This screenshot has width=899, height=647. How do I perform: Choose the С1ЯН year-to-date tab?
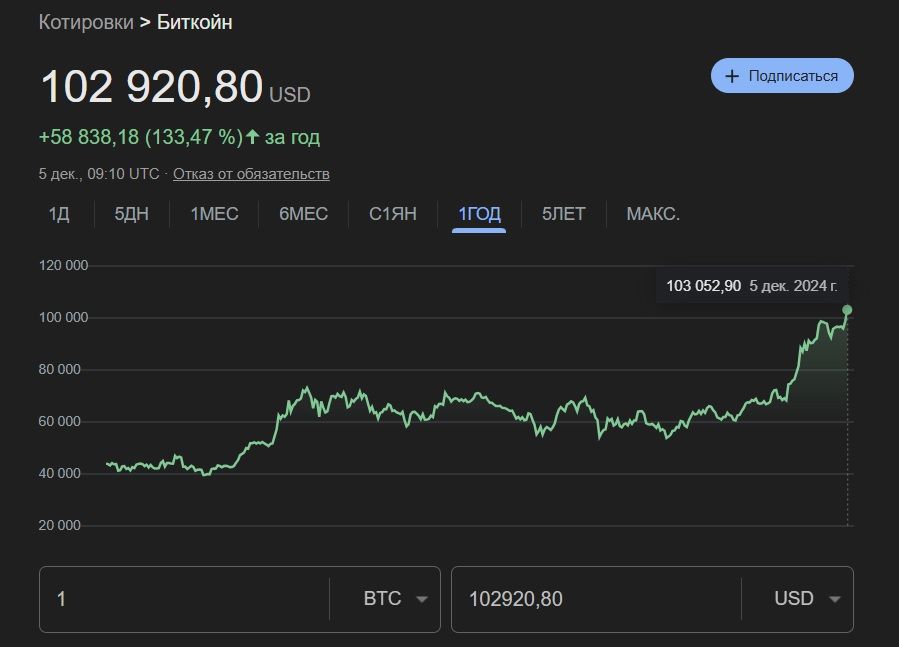pos(392,214)
